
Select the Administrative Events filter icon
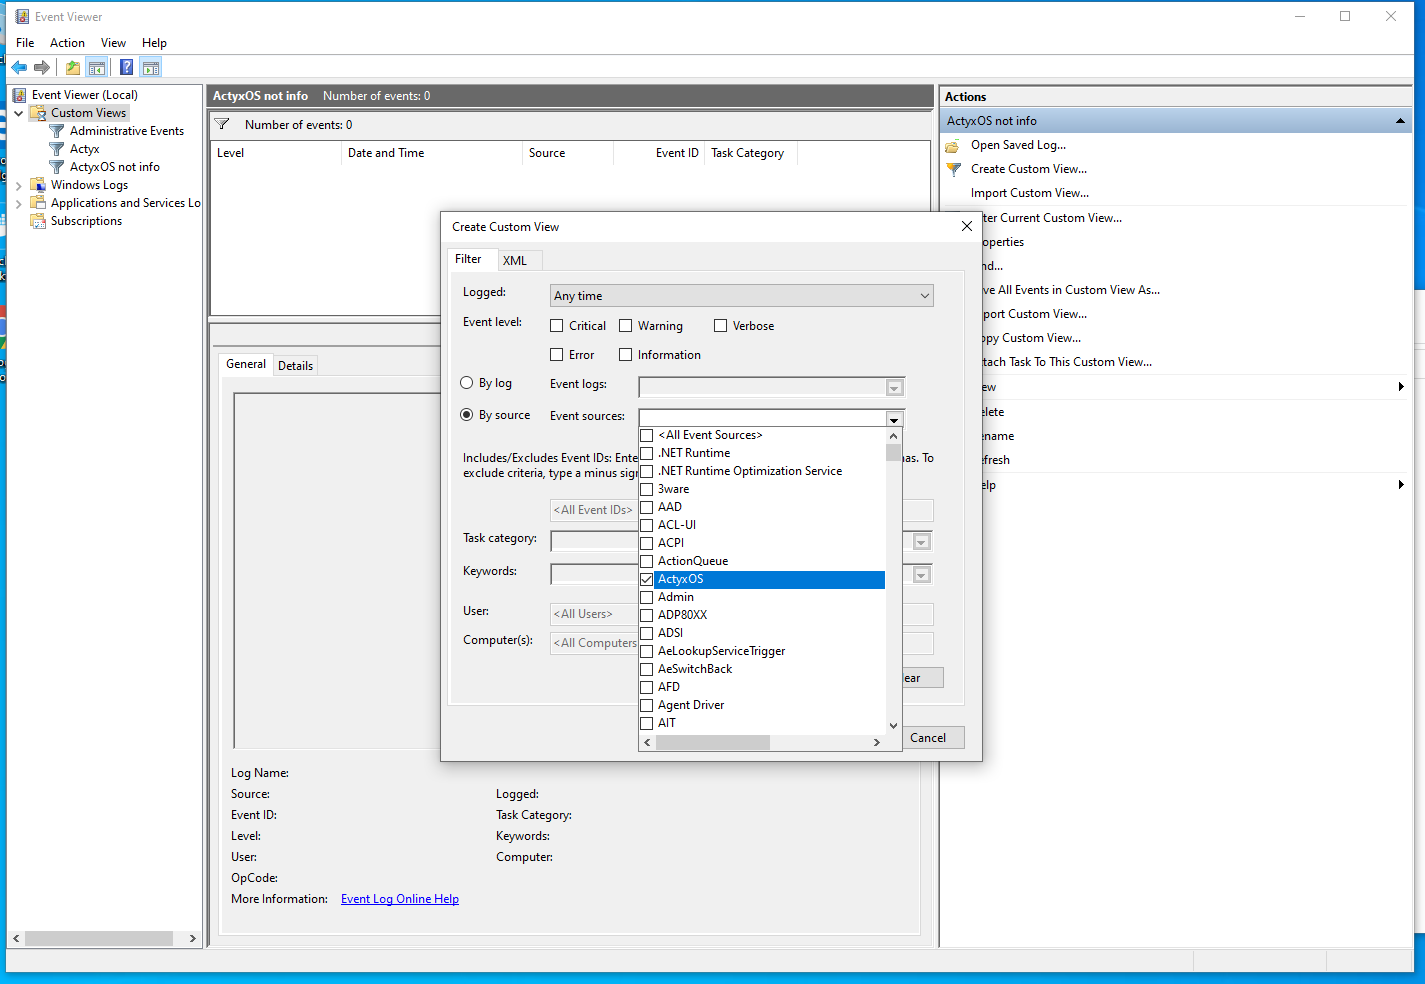pos(57,131)
